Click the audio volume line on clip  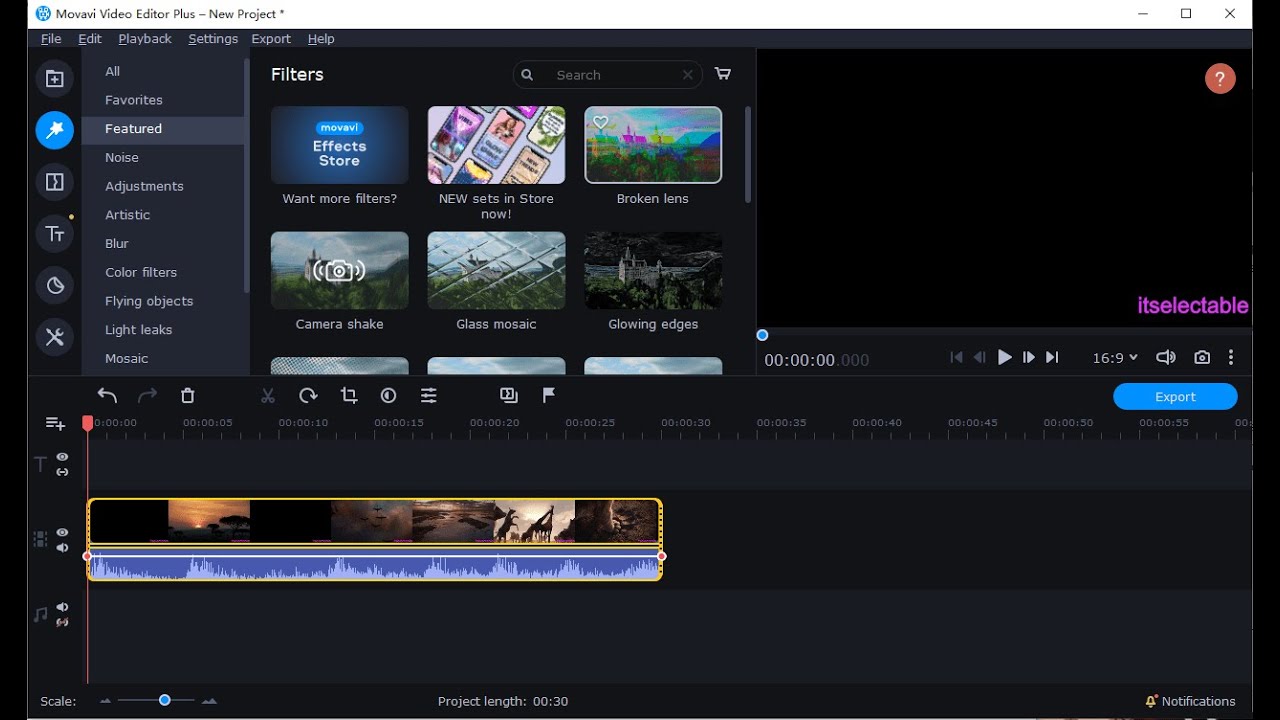pos(374,556)
